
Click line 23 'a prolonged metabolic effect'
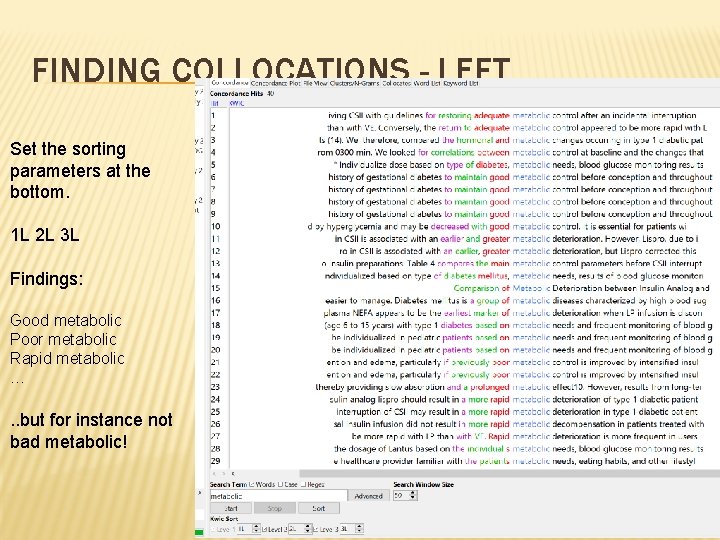(509, 387)
